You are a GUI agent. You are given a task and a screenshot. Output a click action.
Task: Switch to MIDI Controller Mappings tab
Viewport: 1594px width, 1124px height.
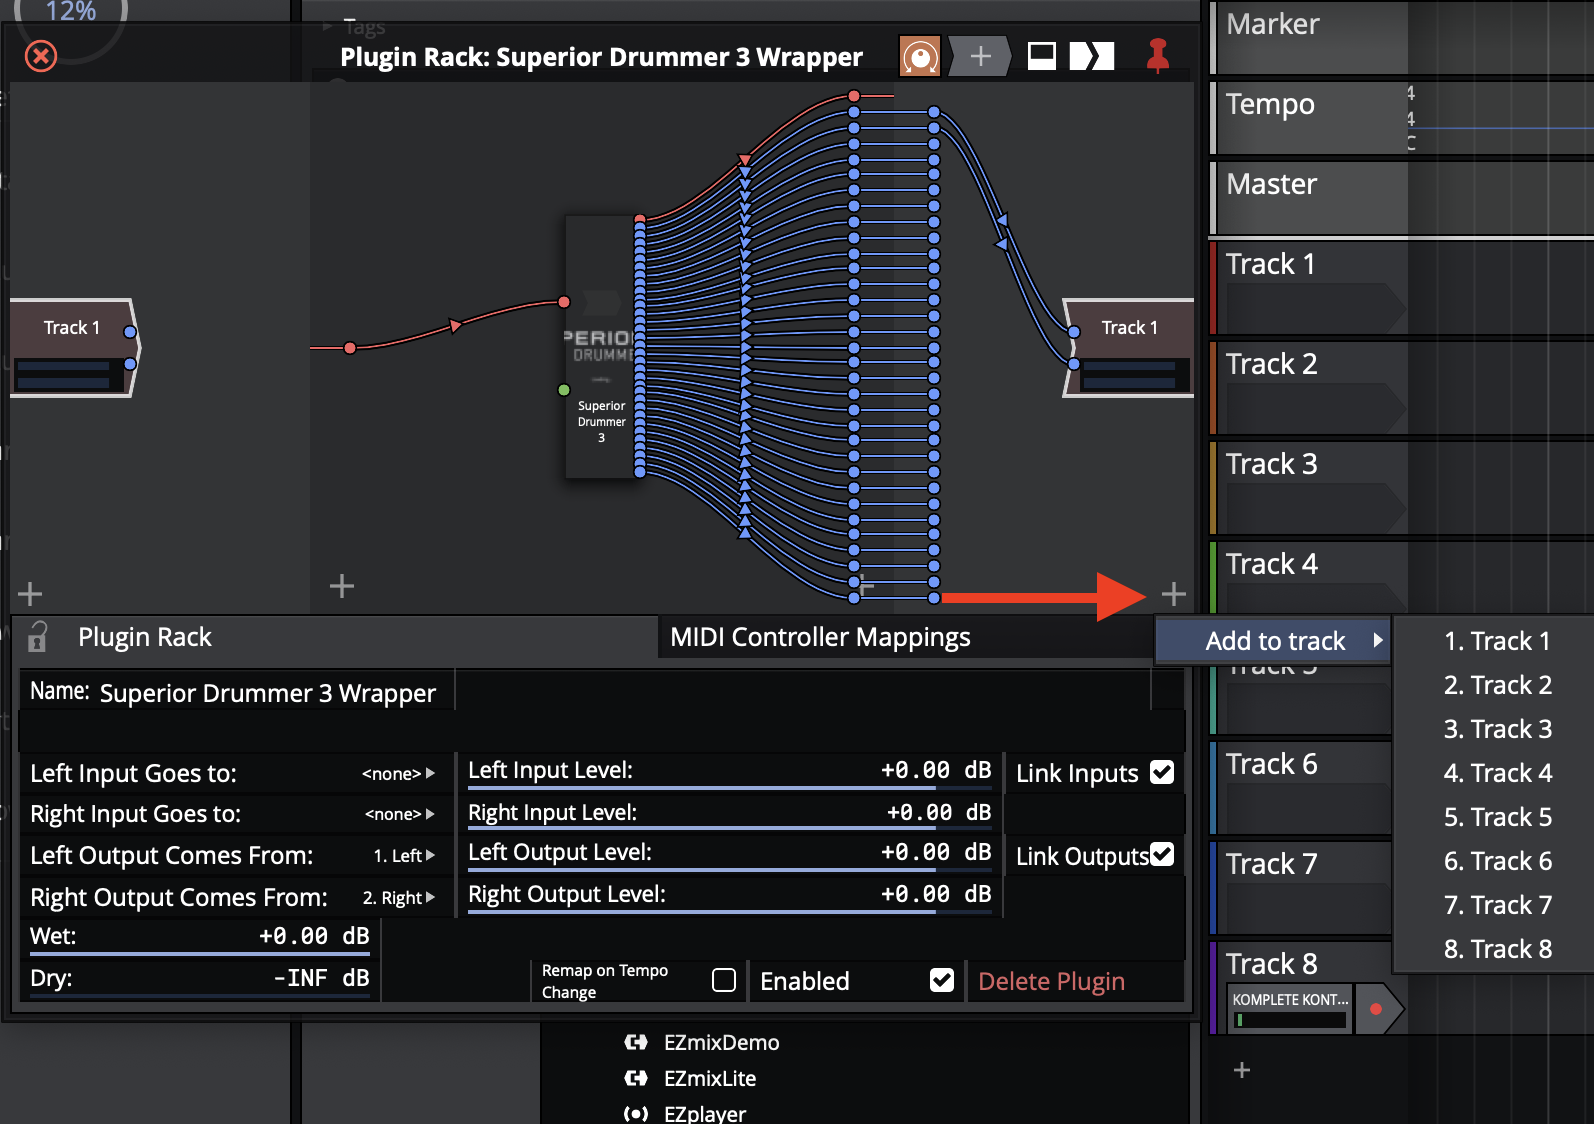pos(820,637)
